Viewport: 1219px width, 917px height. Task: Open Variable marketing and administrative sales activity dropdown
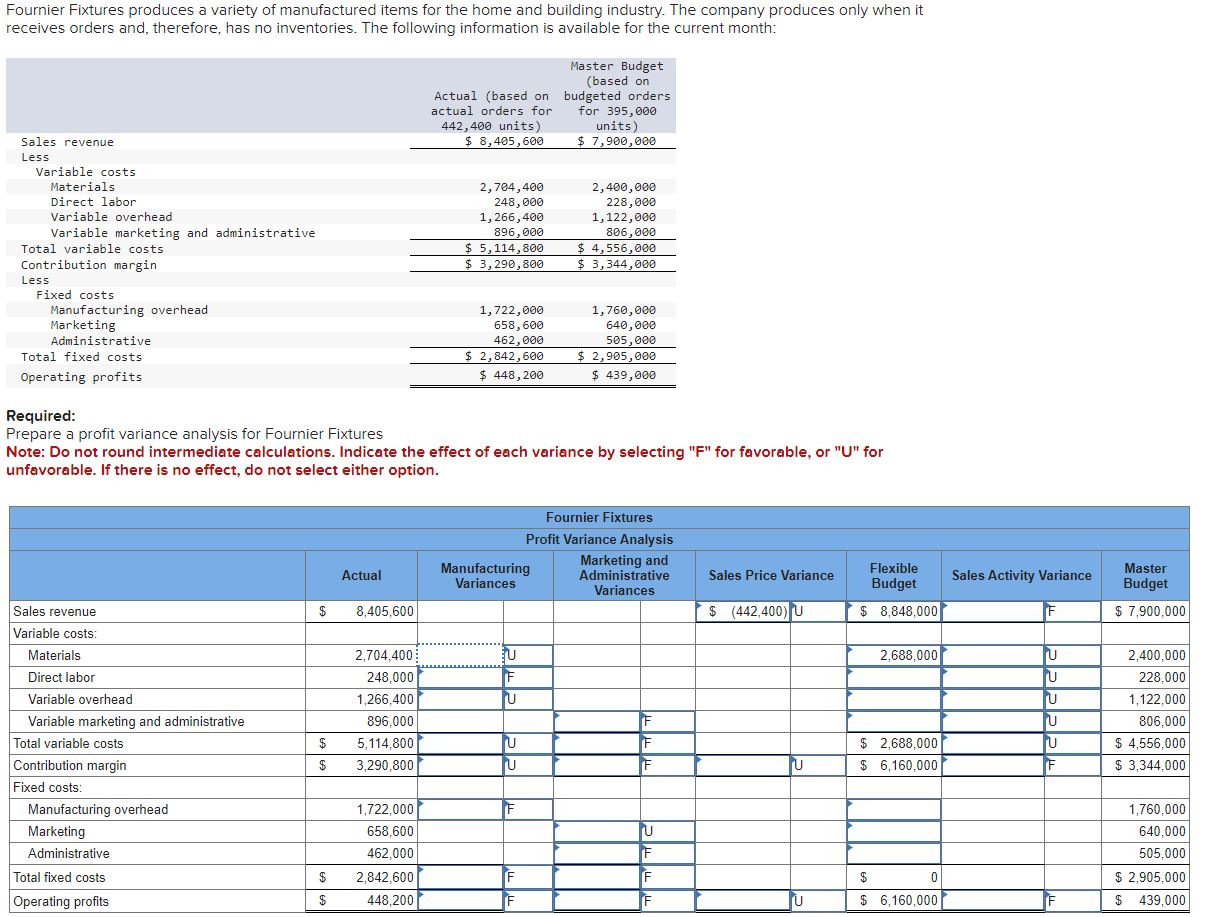pyautogui.click(x=1073, y=722)
